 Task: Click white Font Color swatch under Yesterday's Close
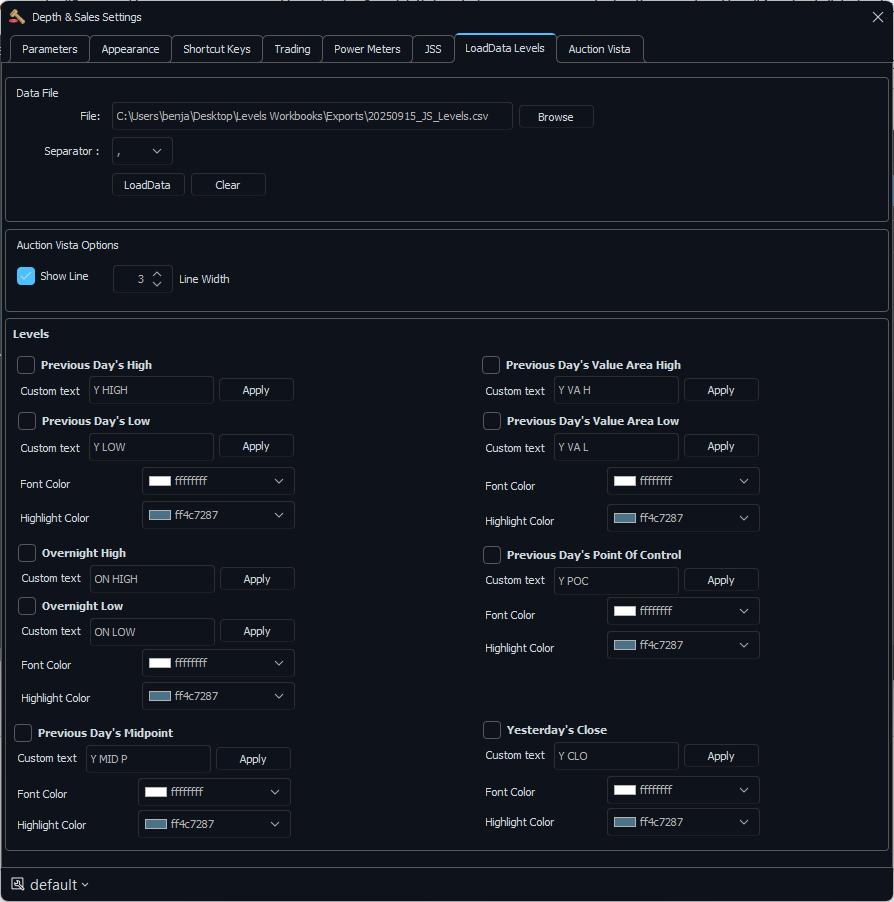[x=625, y=790]
